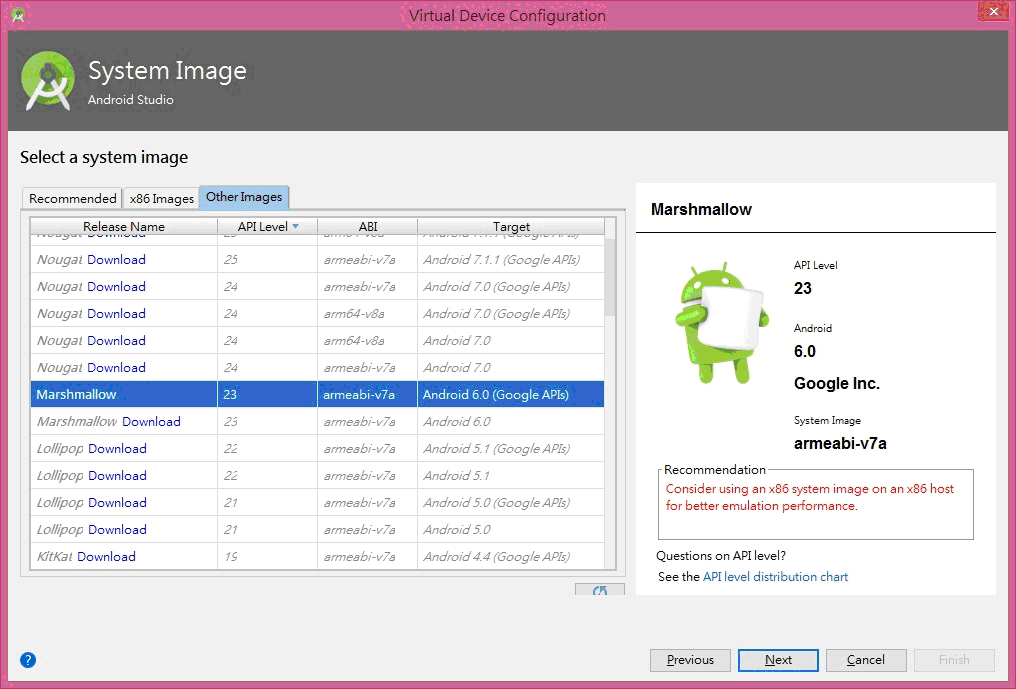1016x689 pixels.
Task: Click the 'Android 6.0 (Google APIs)' target cell
Action: point(511,394)
